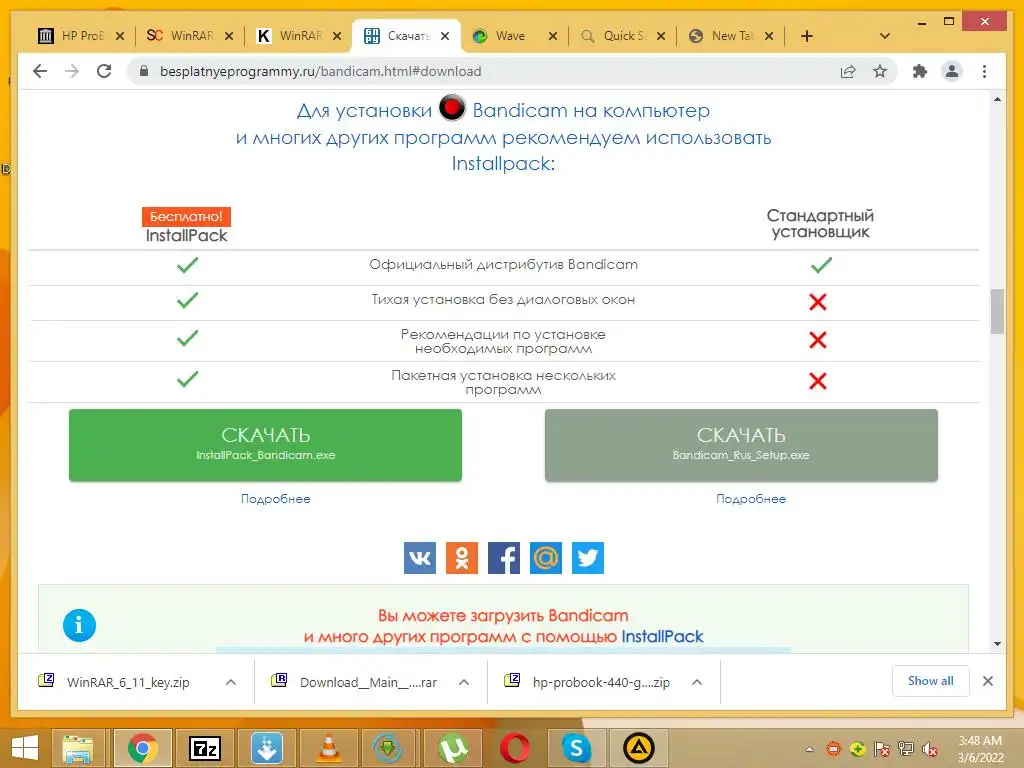This screenshot has height=768, width=1024.
Task: Share page on Twitter
Action: [x=588, y=558]
